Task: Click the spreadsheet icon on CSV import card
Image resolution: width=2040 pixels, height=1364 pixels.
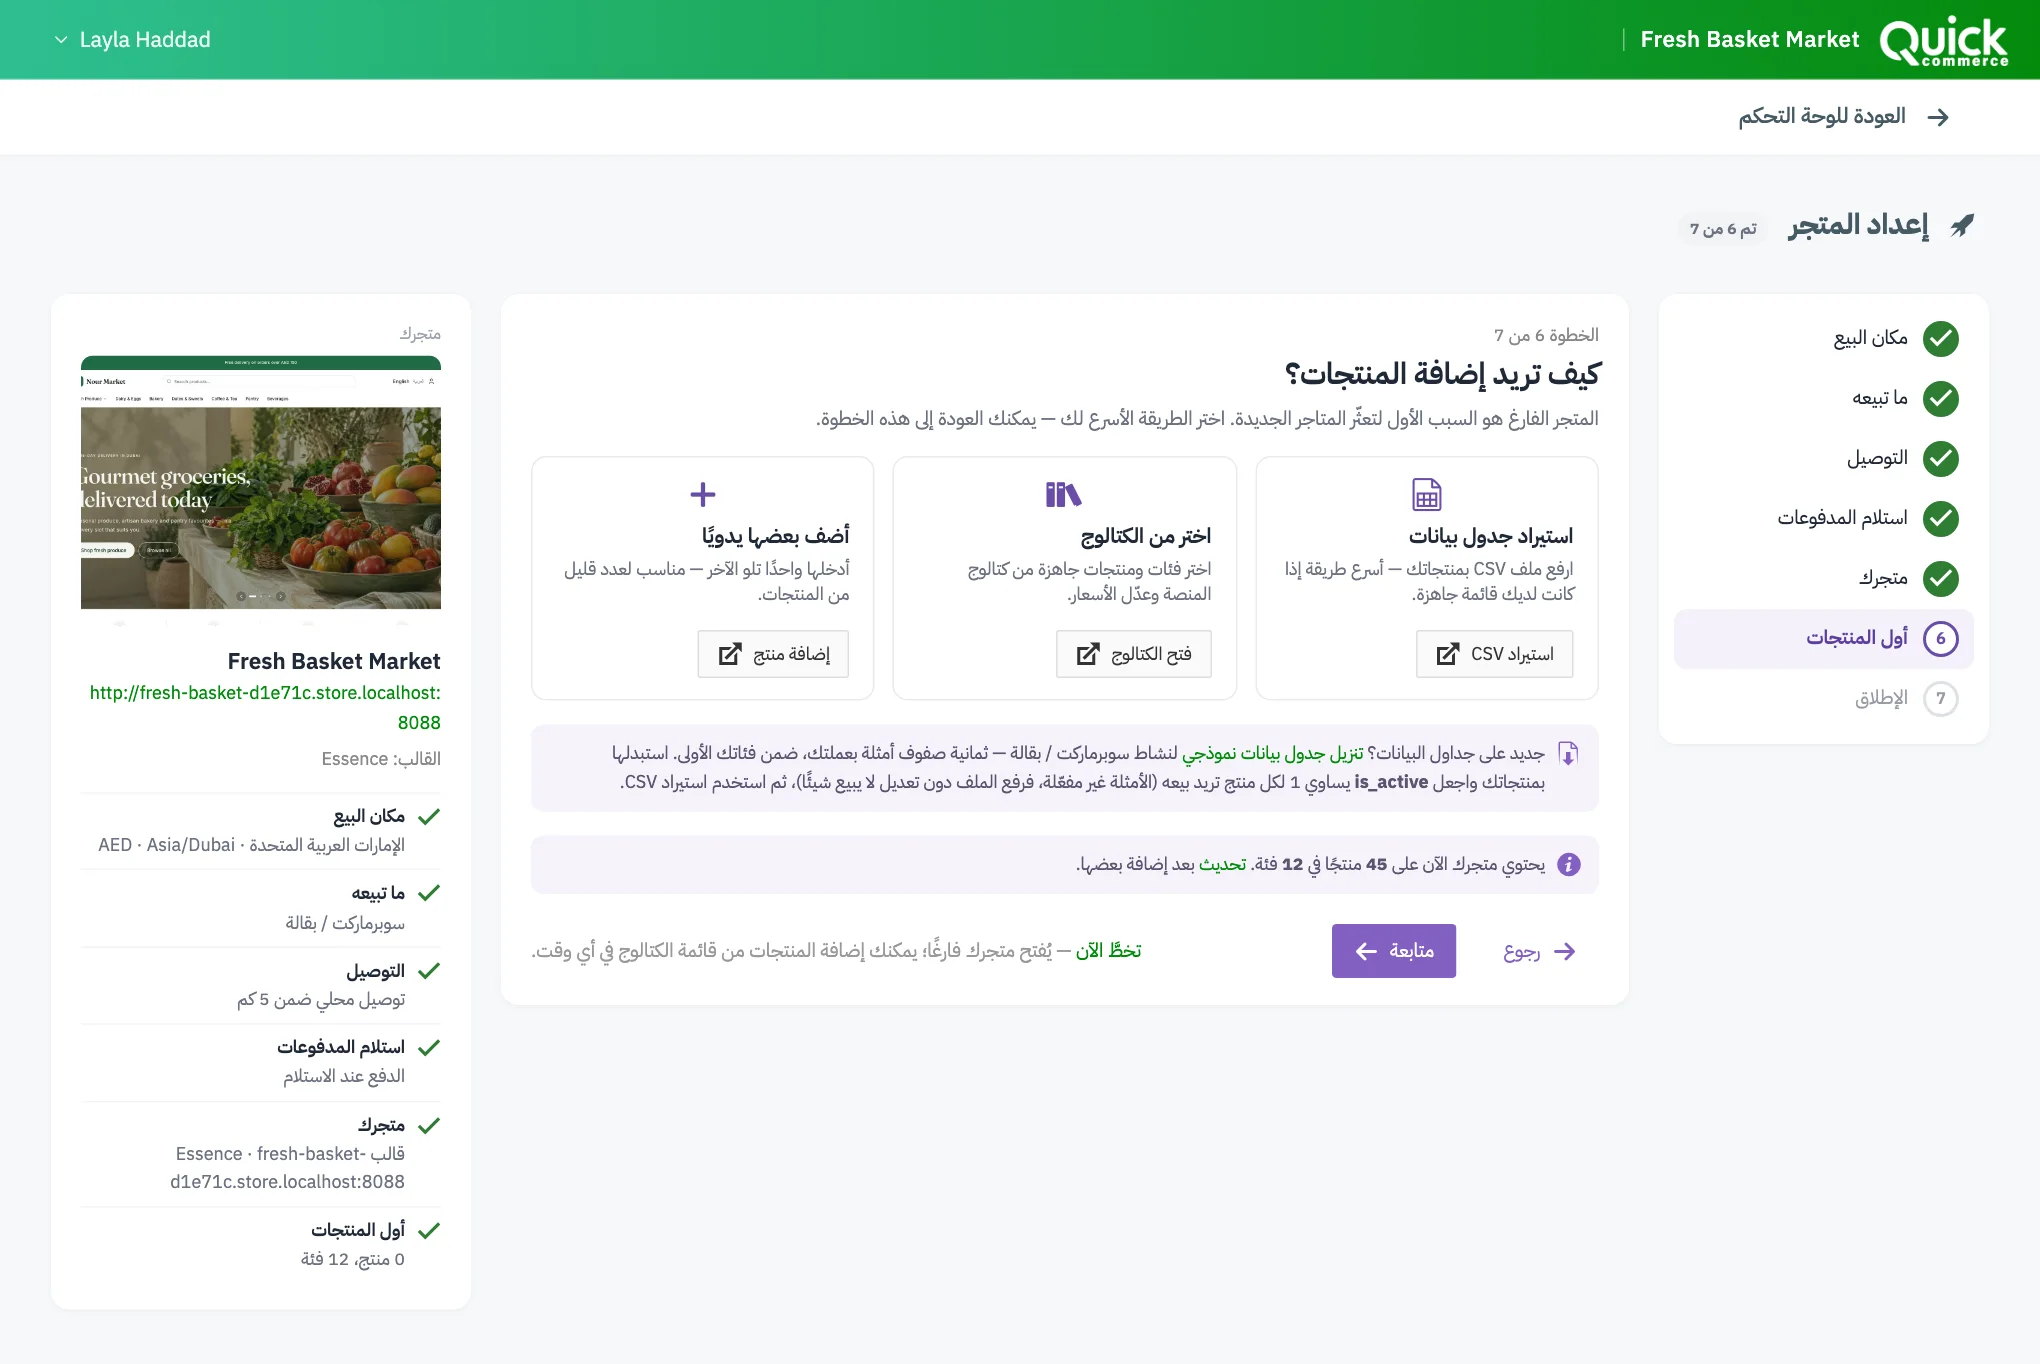Action: click(x=1427, y=494)
